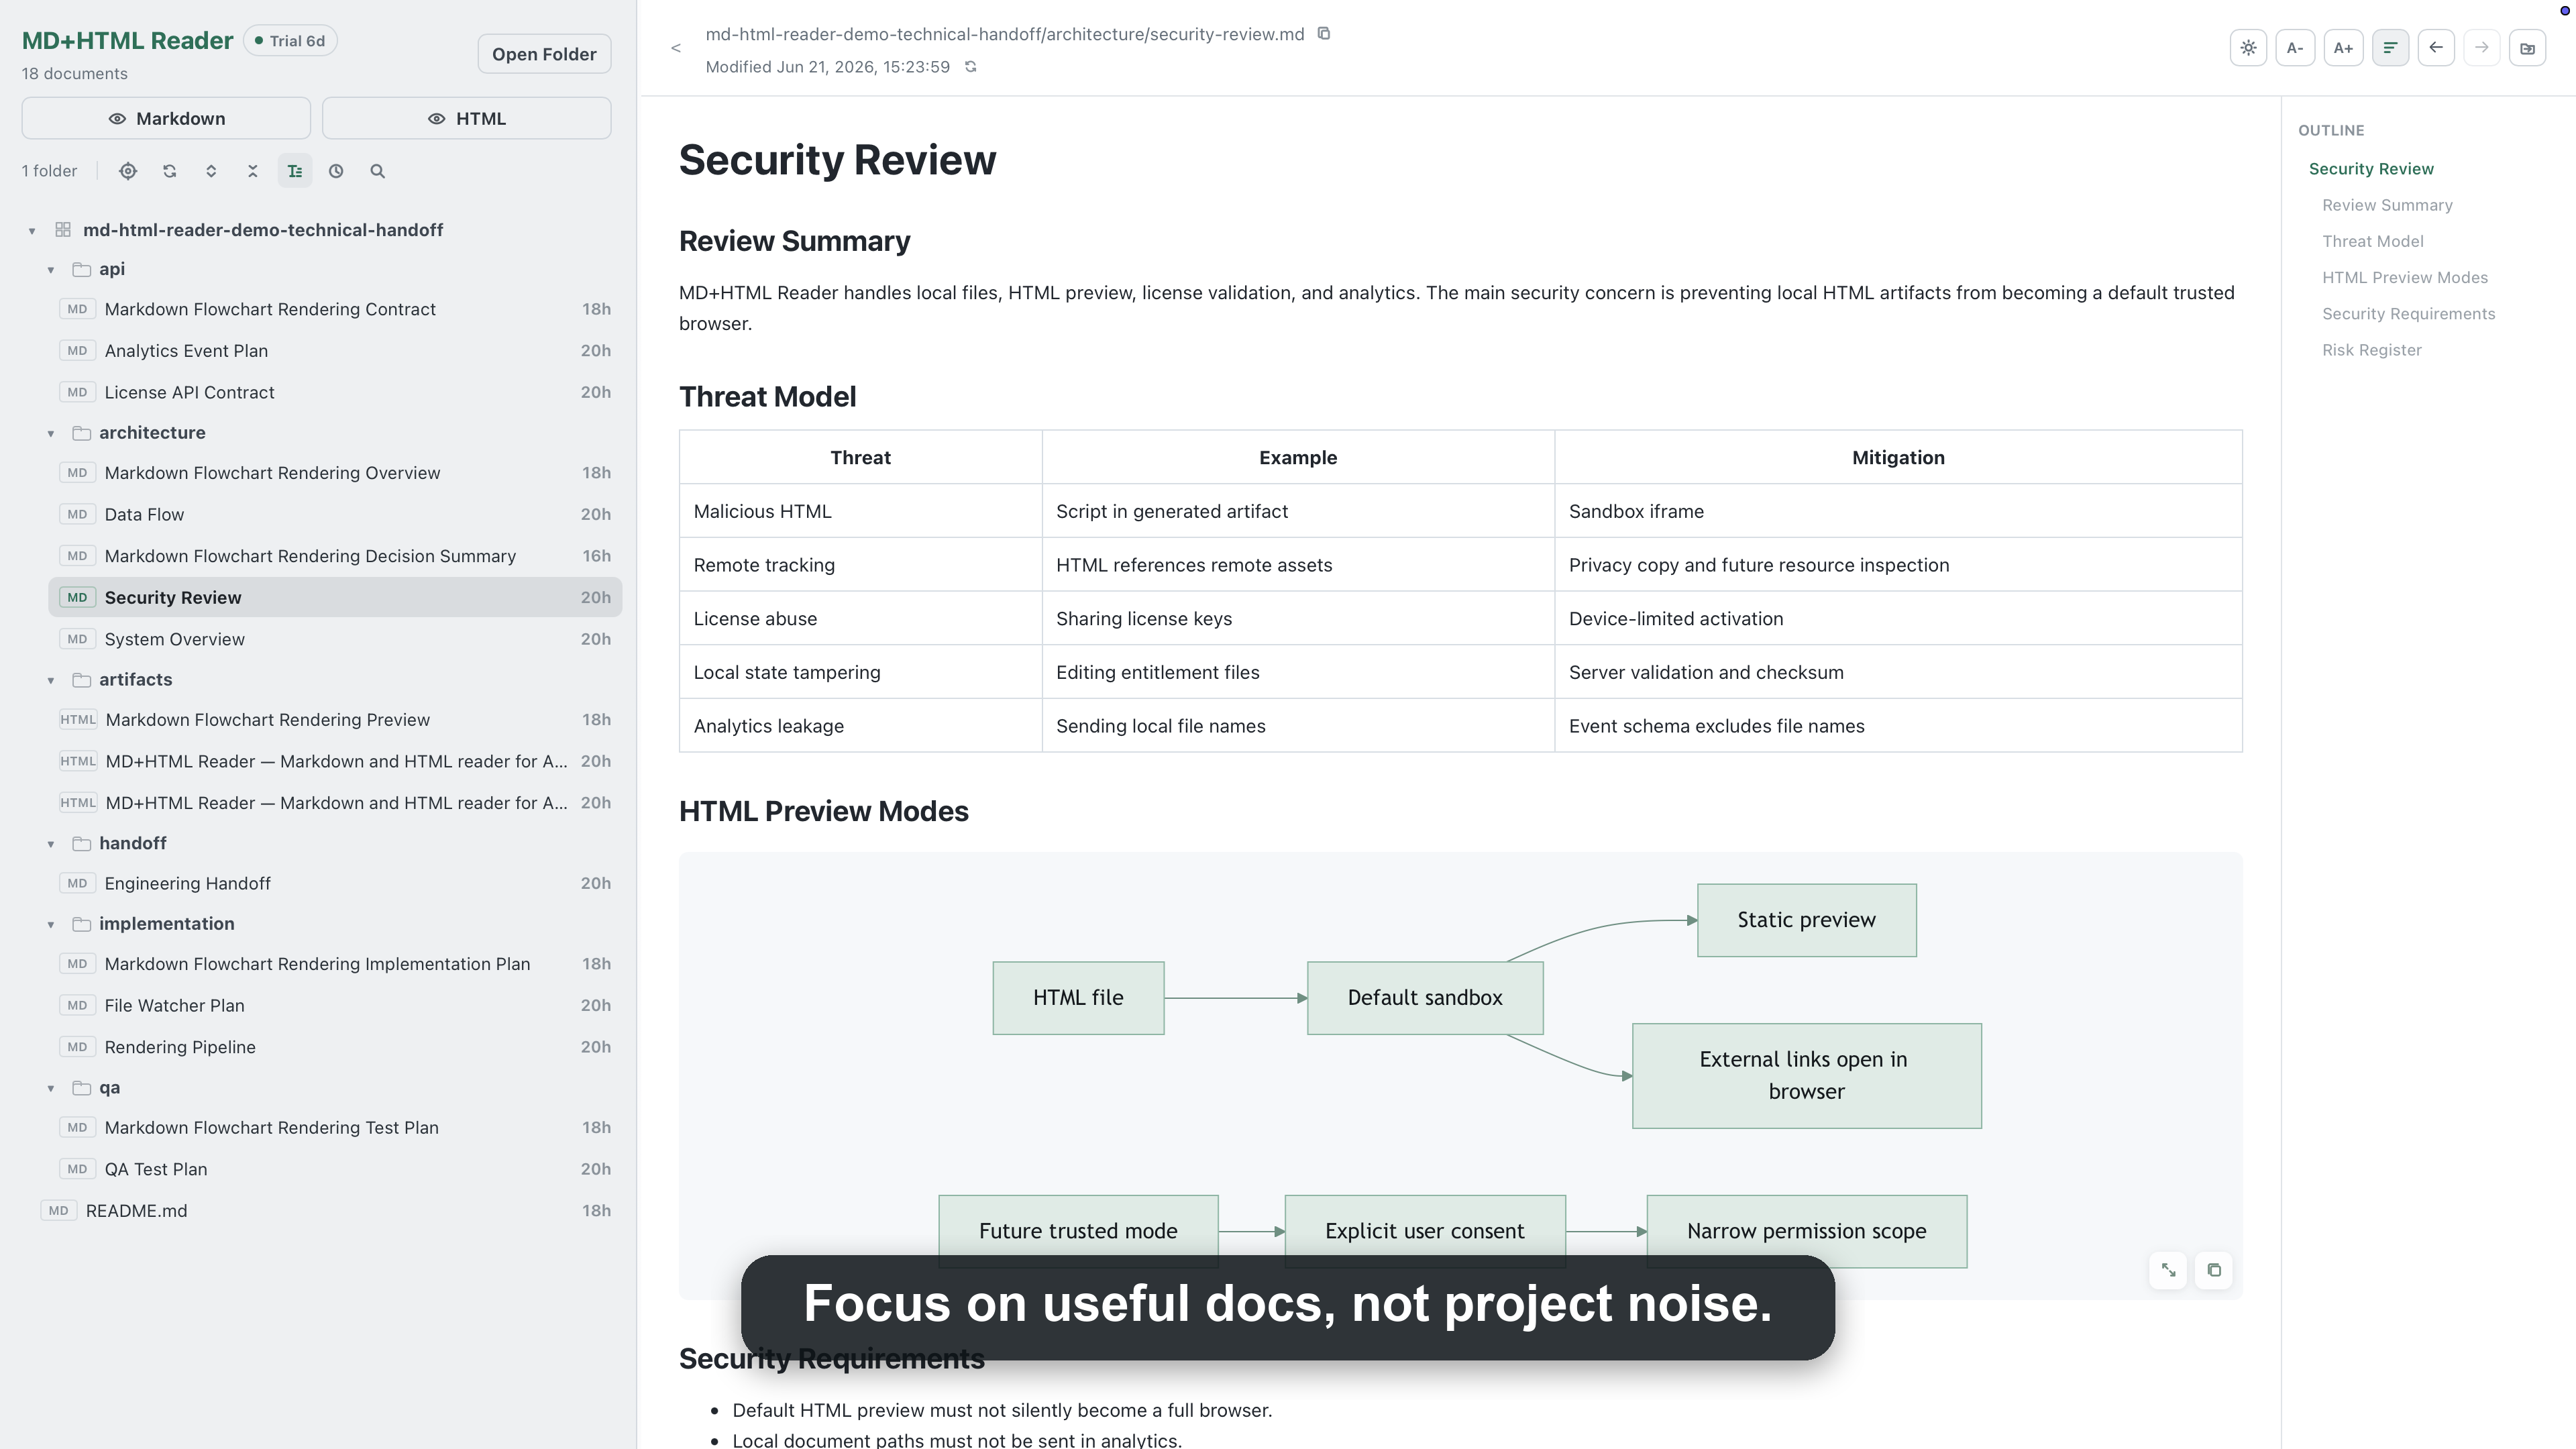This screenshot has height=1449, width=2576.
Task: Click the HTML badge of Markdown Flowchart Rendering Preview
Action: (78, 720)
